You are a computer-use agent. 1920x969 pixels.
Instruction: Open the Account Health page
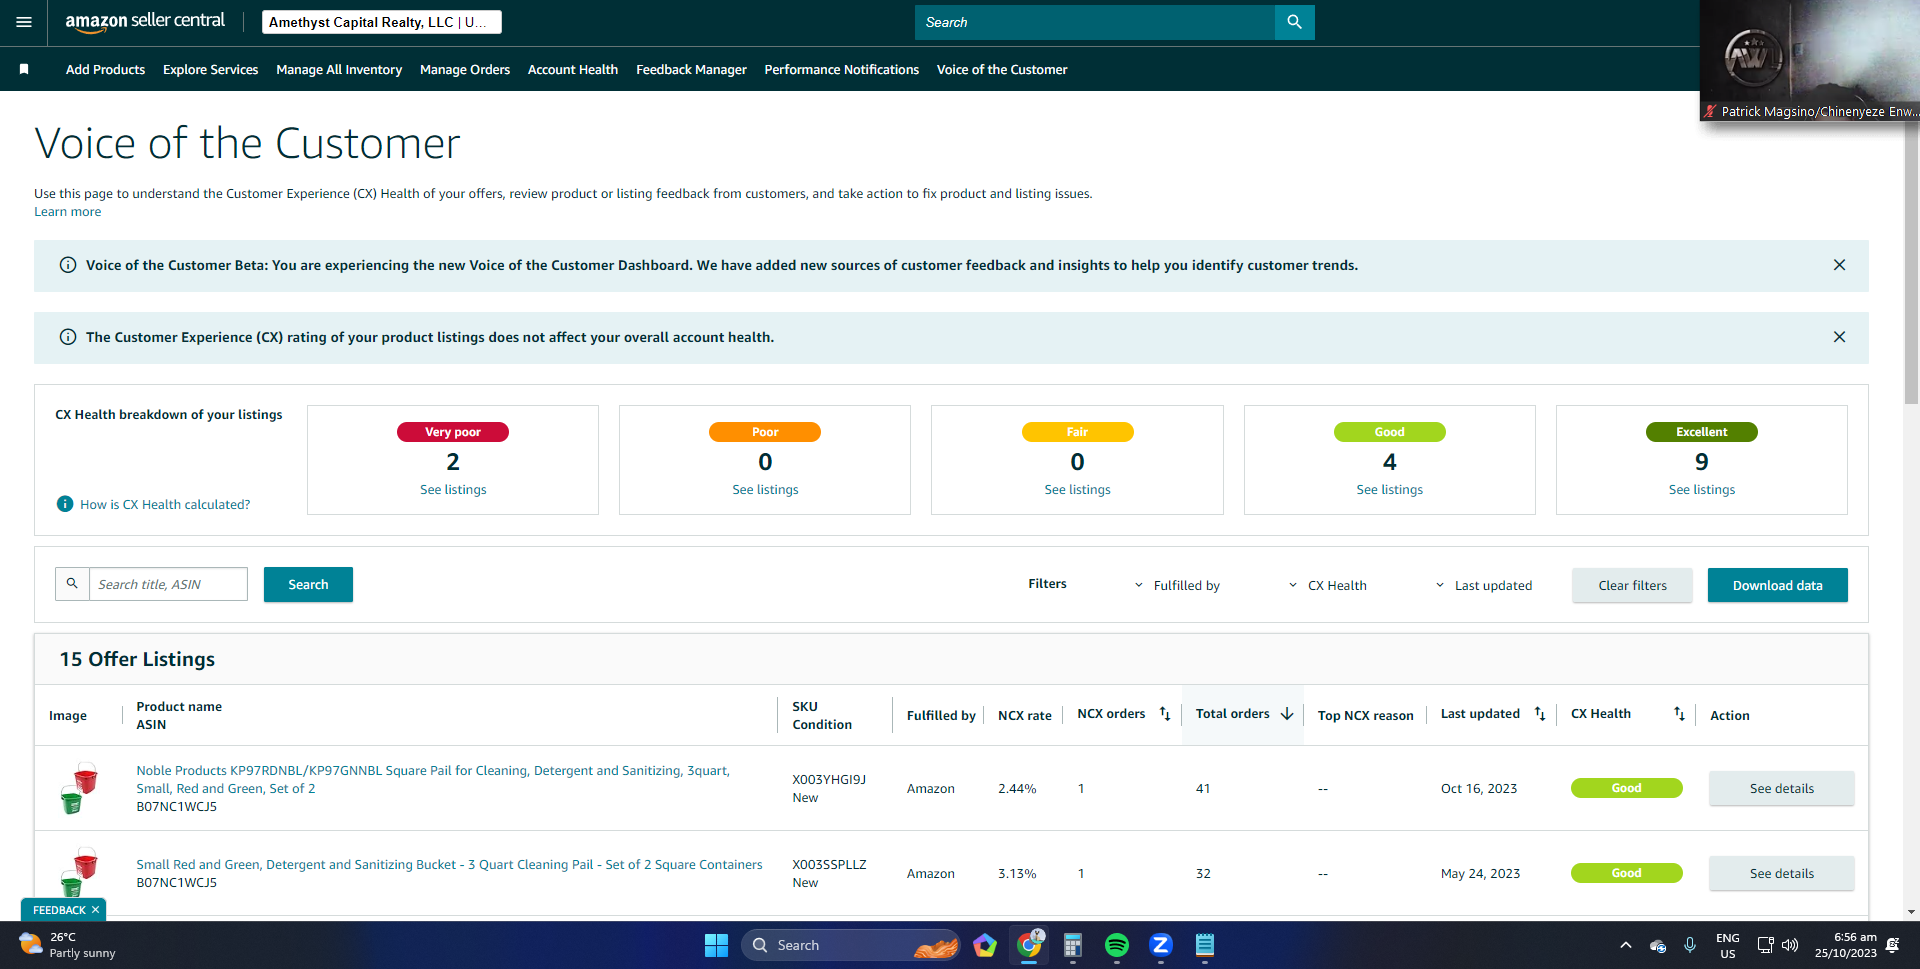click(x=573, y=69)
